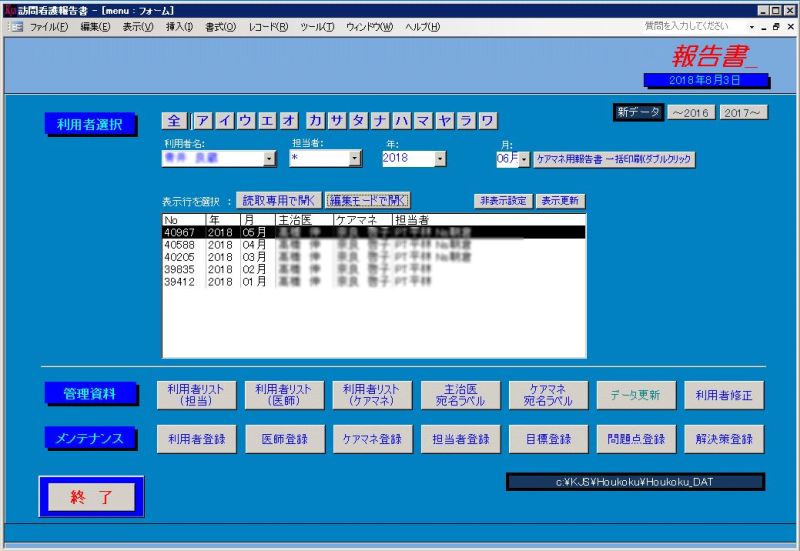The height and width of the screenshot is (551, 800).
Task: Click the Access form icon in menu bar
Action: coord(16,27)
